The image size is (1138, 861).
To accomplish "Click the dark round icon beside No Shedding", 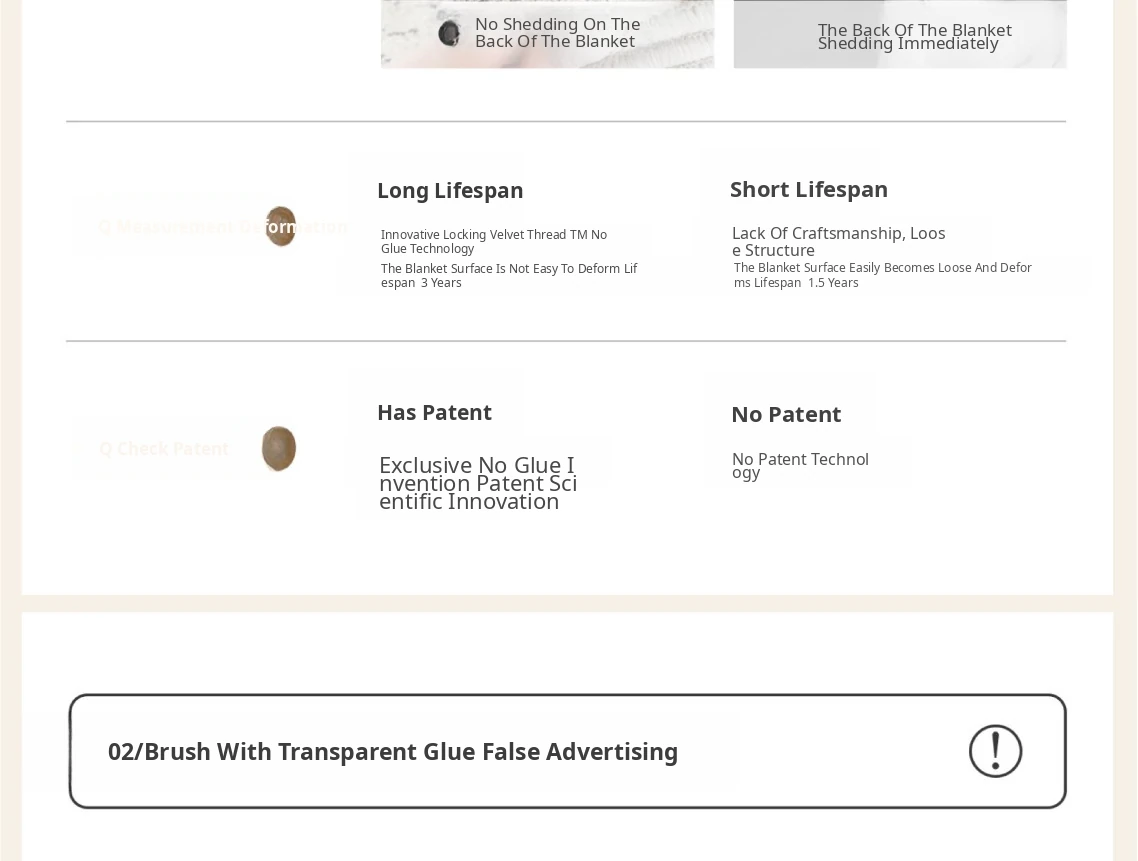I will pyautogui.click(x=449, y=33).
